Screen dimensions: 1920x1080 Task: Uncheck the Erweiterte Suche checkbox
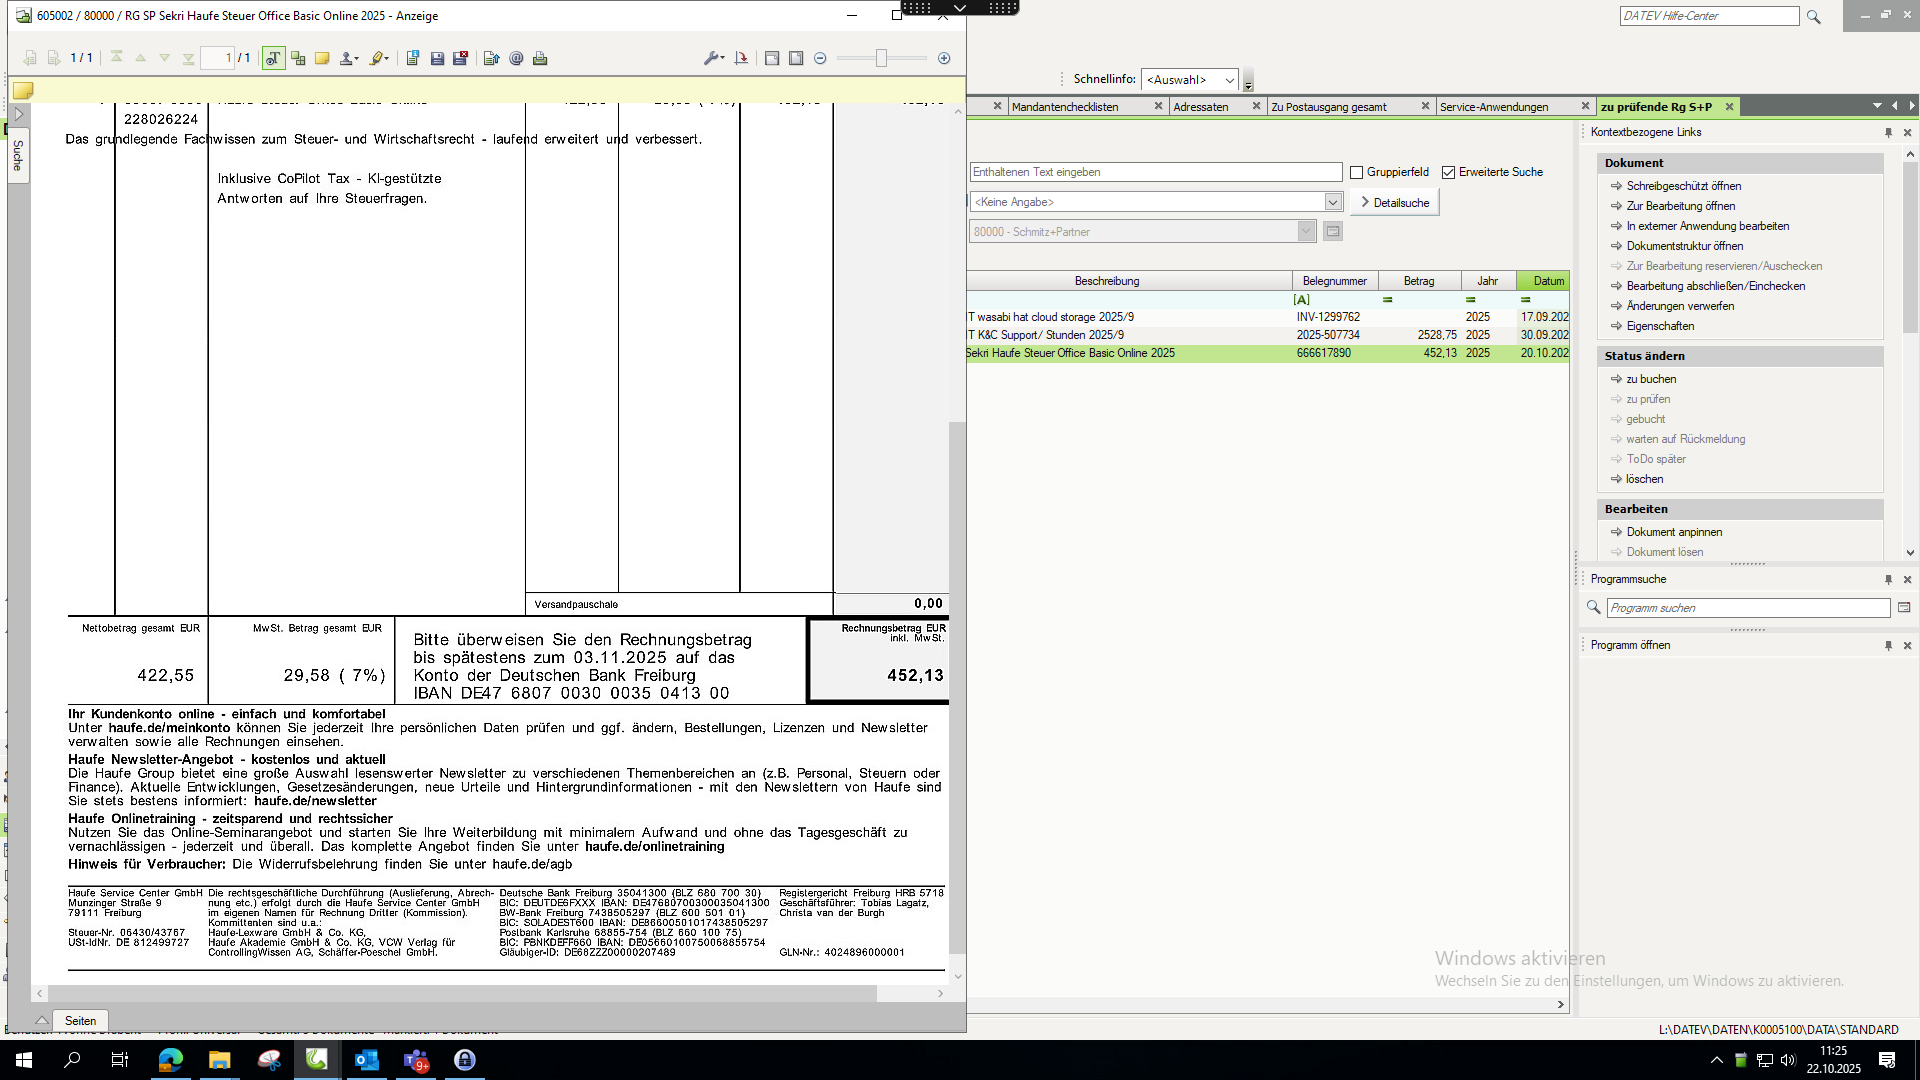pos(1448,173)
